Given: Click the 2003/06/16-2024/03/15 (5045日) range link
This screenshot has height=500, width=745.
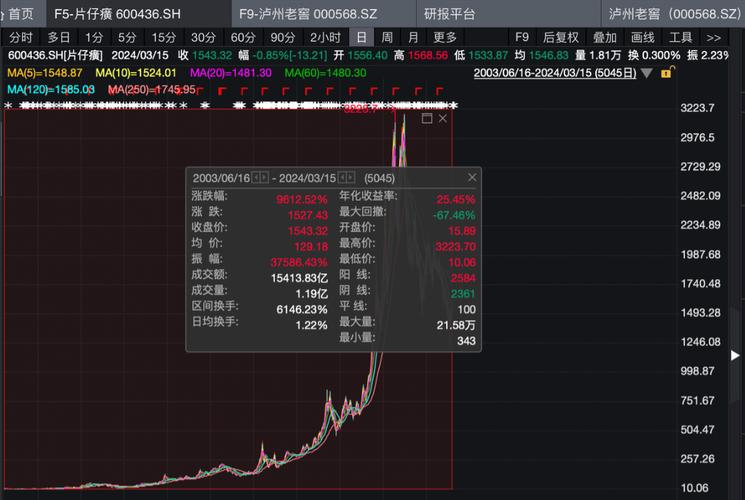Looking at the screenshot, I should coord(555,73).
